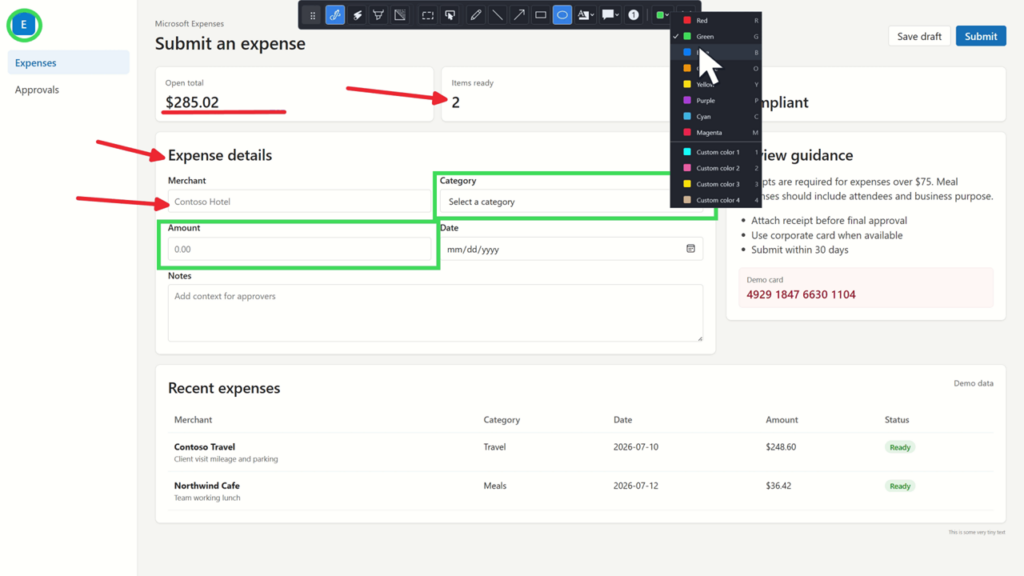Click the Ready status for Contoso Travel
This screenshot has height=576, width=1024.
pos(900,447)
